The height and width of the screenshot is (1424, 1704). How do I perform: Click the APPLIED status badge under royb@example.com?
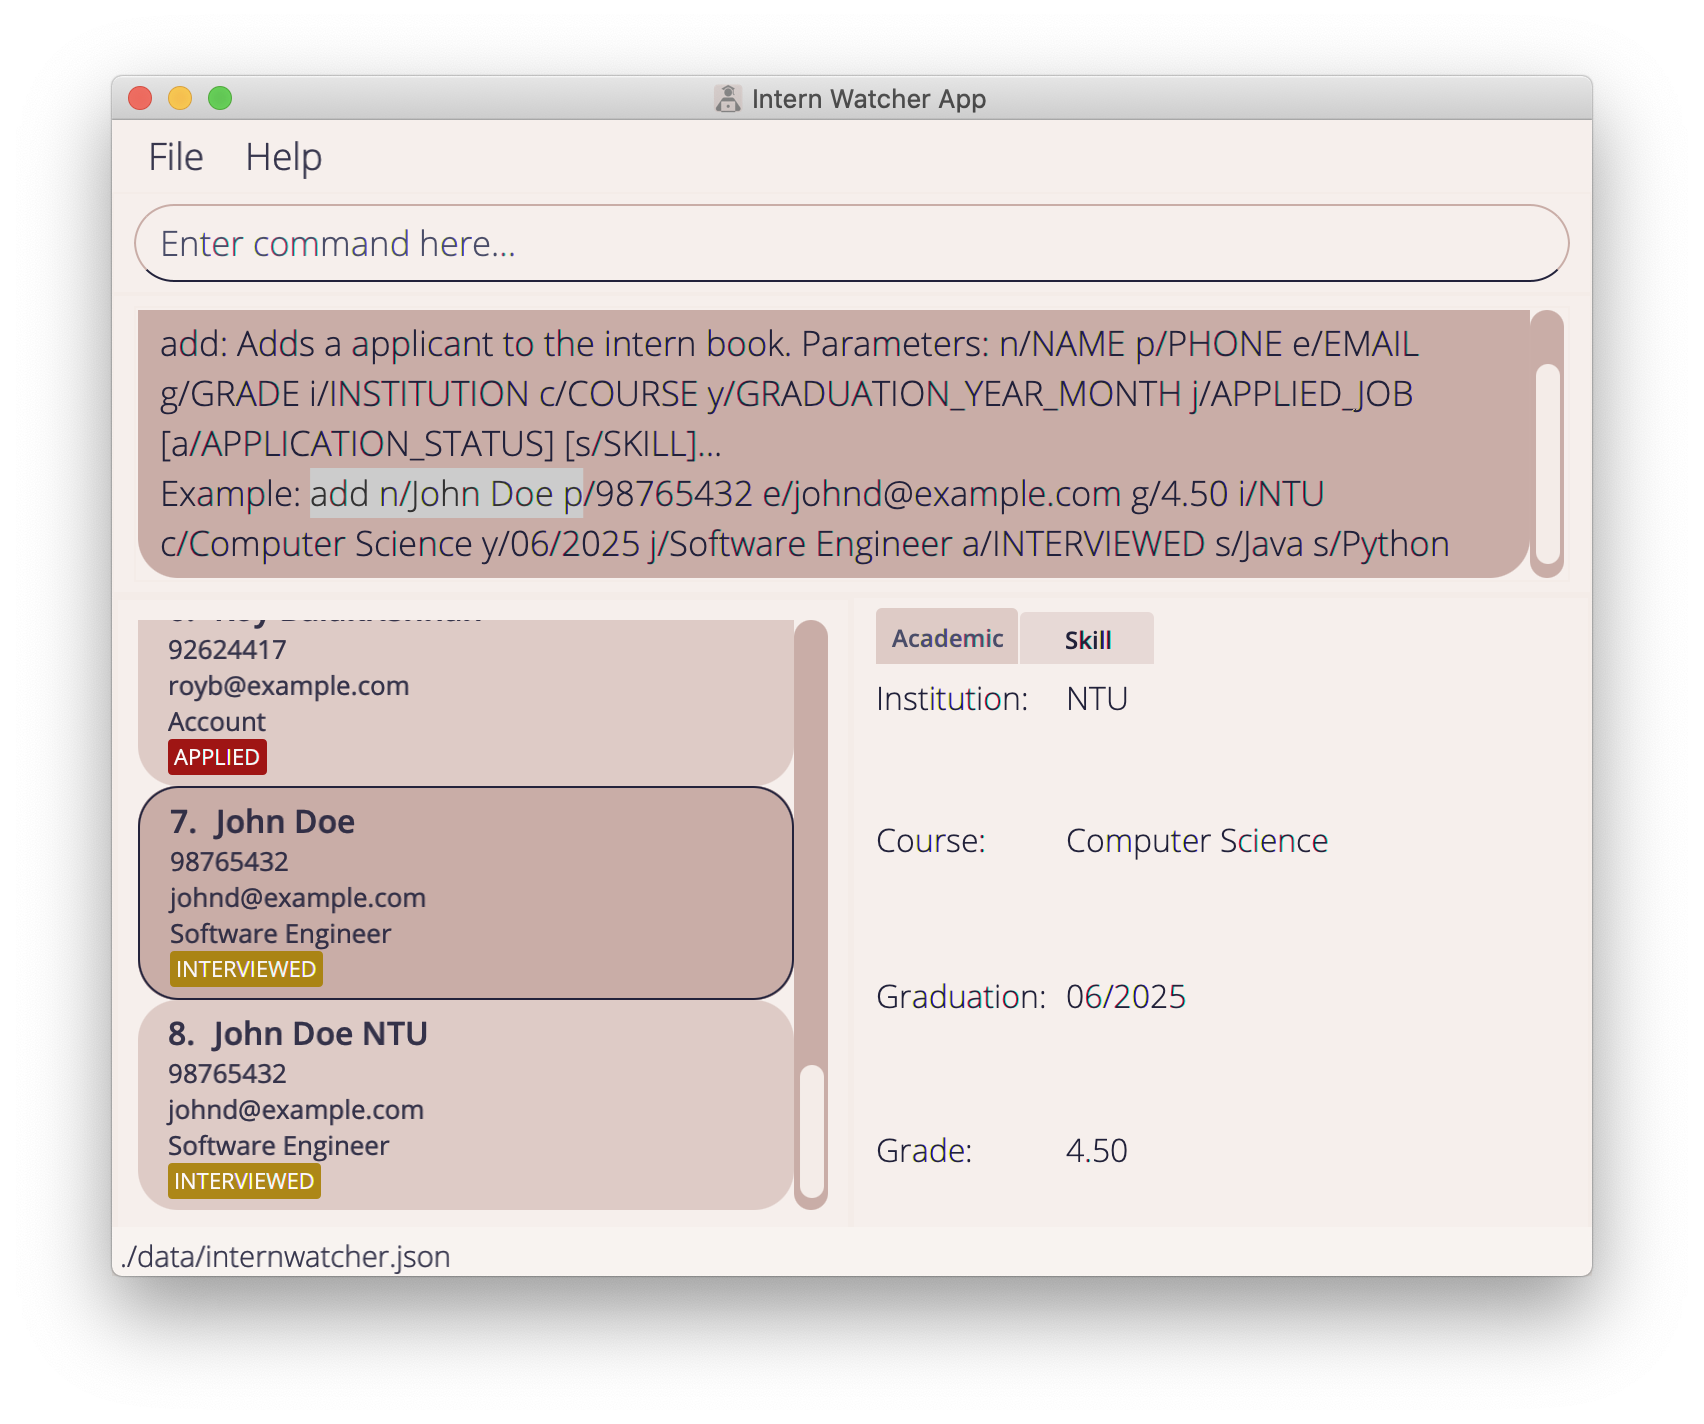click(217, 757)
